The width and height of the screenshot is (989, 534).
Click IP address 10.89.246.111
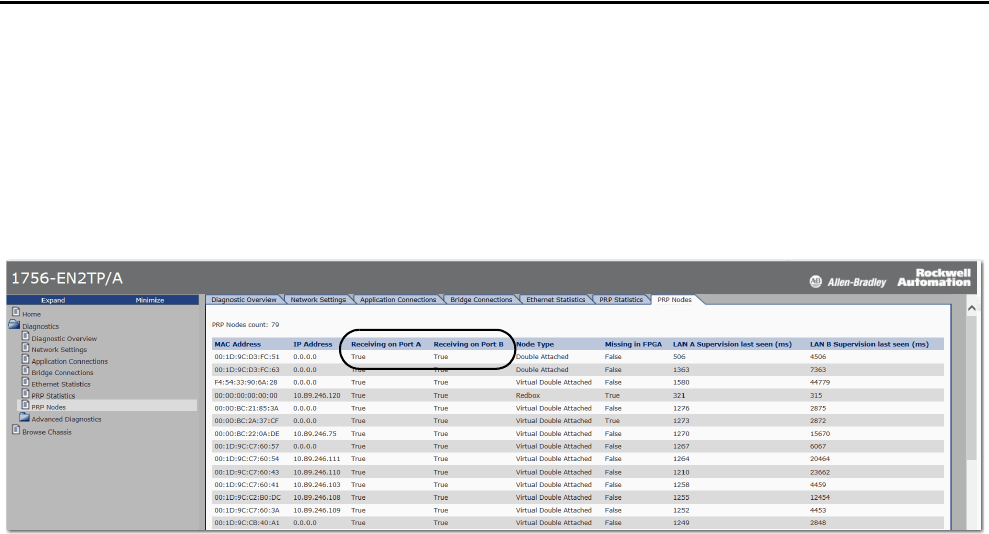(317, 459)
